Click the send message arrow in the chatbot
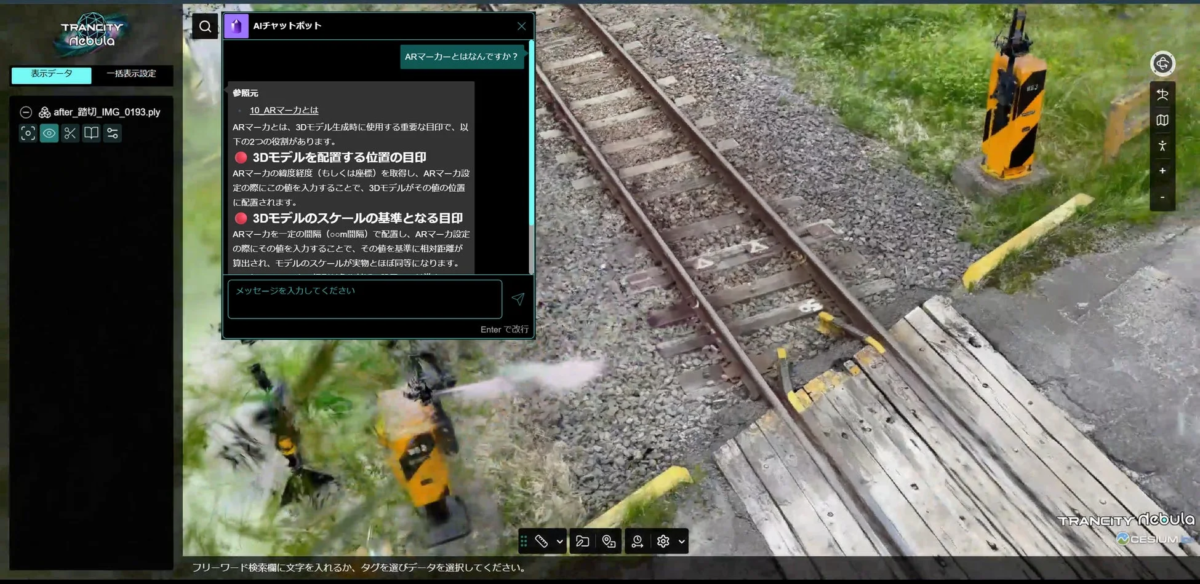This screenshot has width=1200, height=584. (x=517, y=298)
